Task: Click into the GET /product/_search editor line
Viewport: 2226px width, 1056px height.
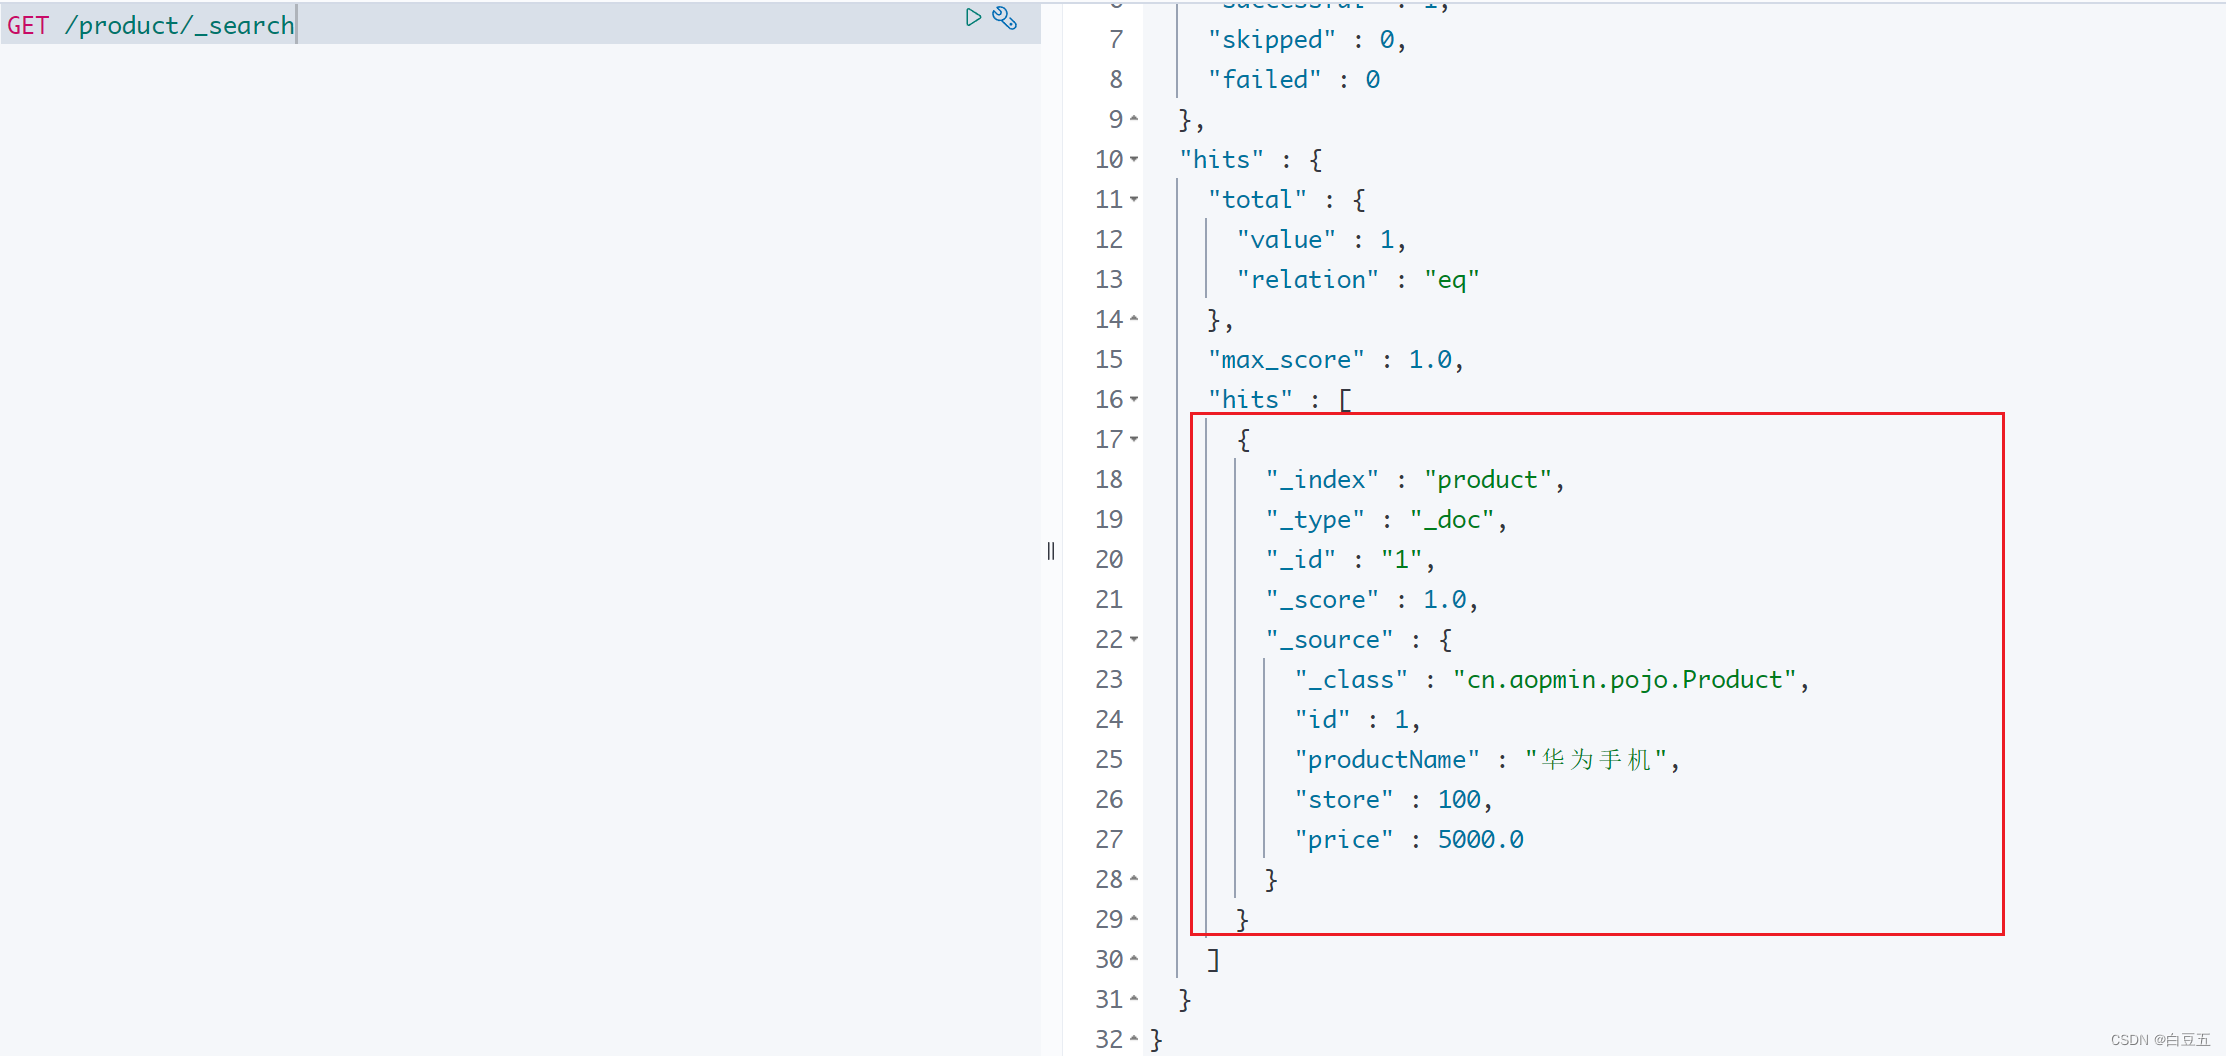Action: coord(520,24)
